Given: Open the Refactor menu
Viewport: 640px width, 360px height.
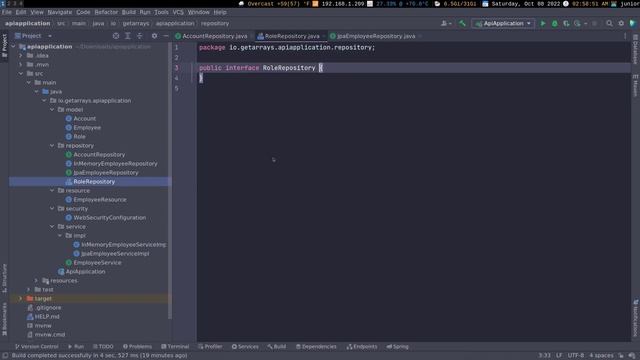Looking at the screenshot, I should click(x=106, y=12).
